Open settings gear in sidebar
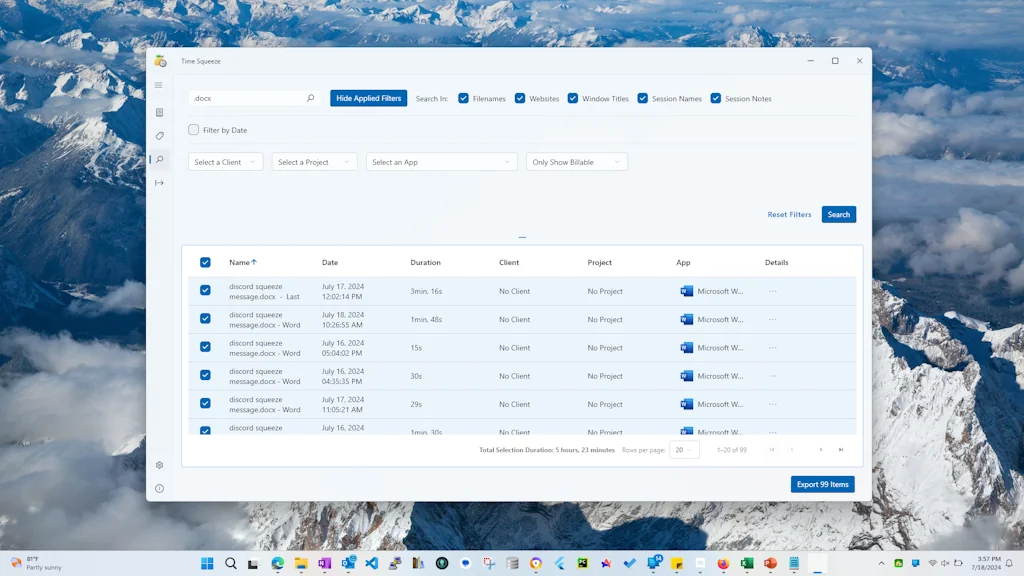 pos(159,465)
